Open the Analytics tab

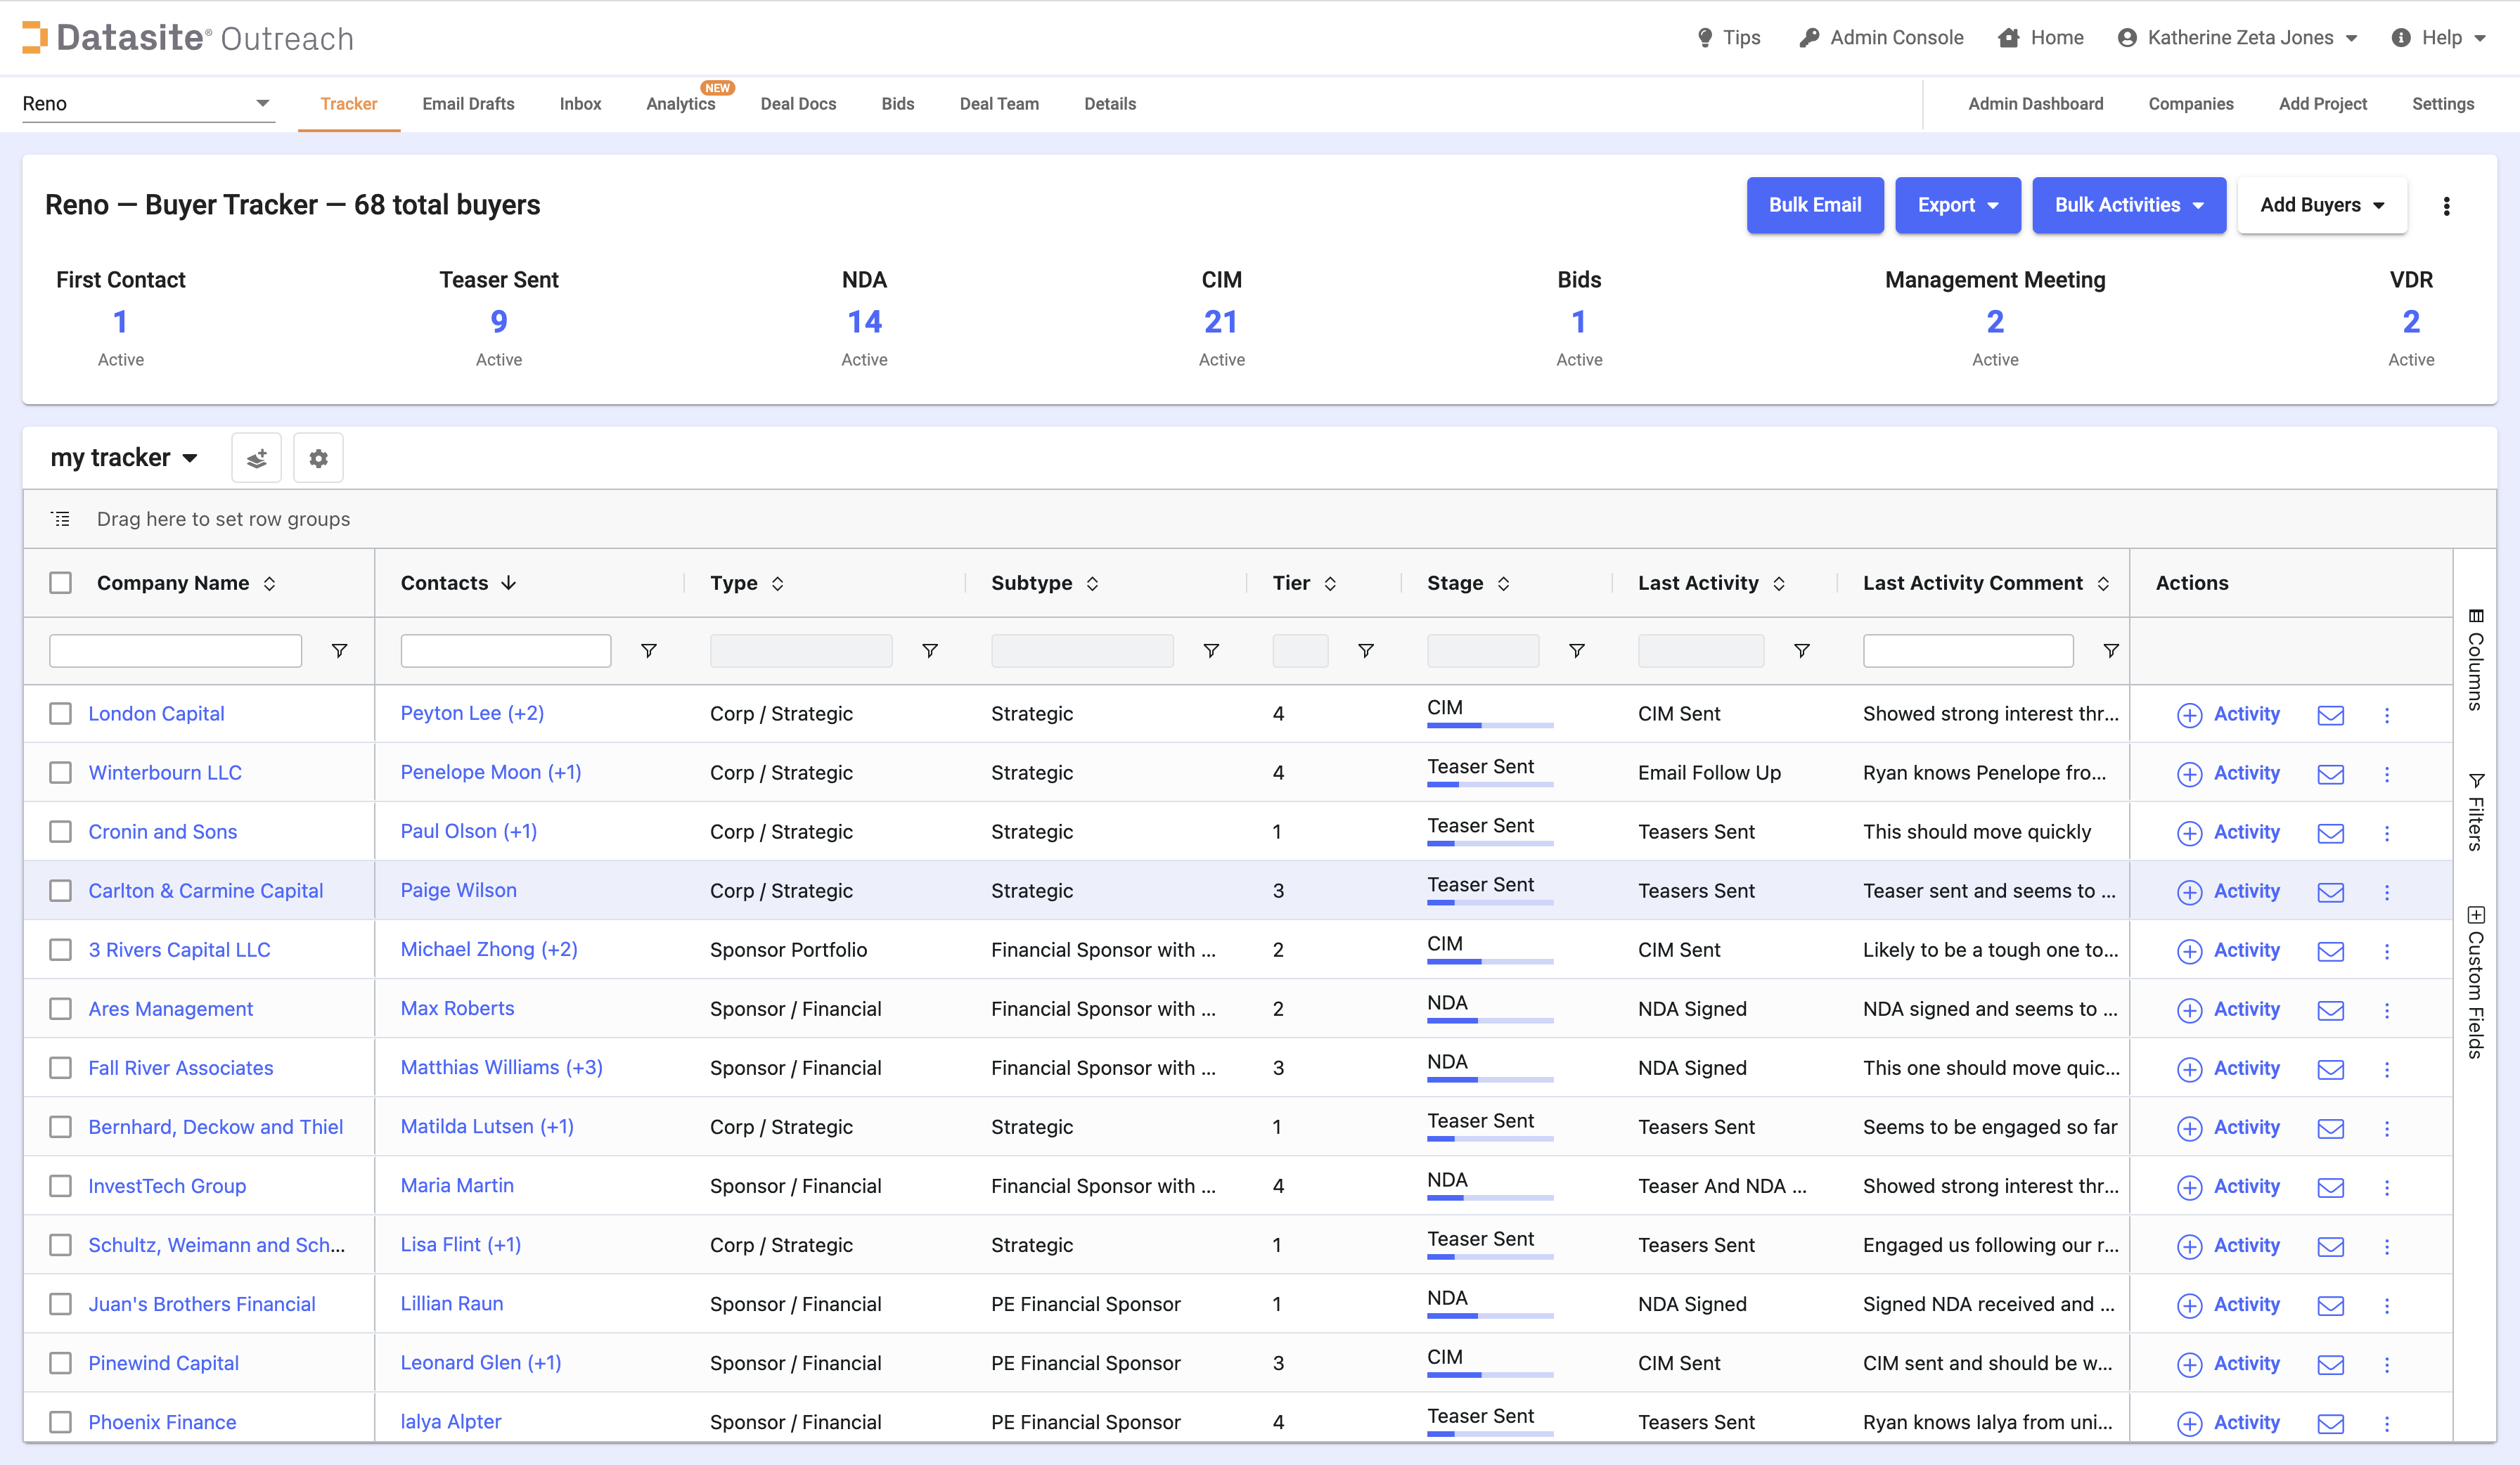coord(680,104)
